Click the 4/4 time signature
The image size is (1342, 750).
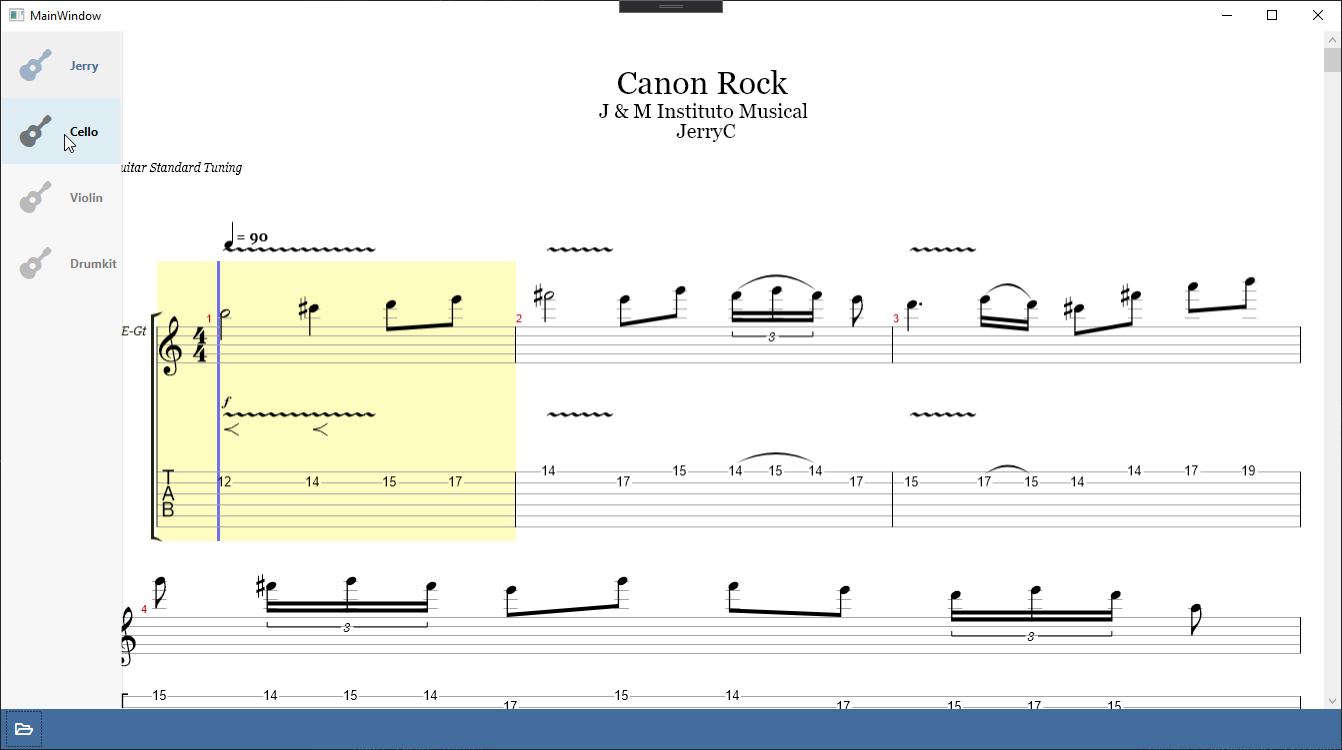tap(200, 345)
